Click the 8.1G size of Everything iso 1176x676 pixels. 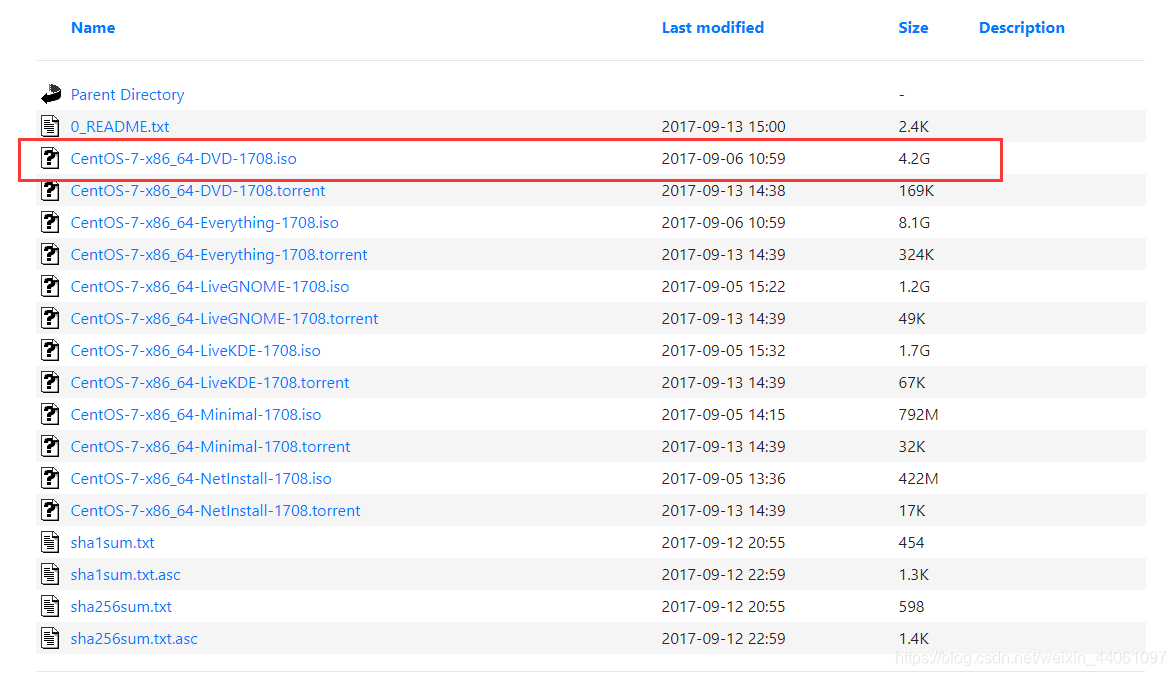(914, 223)
